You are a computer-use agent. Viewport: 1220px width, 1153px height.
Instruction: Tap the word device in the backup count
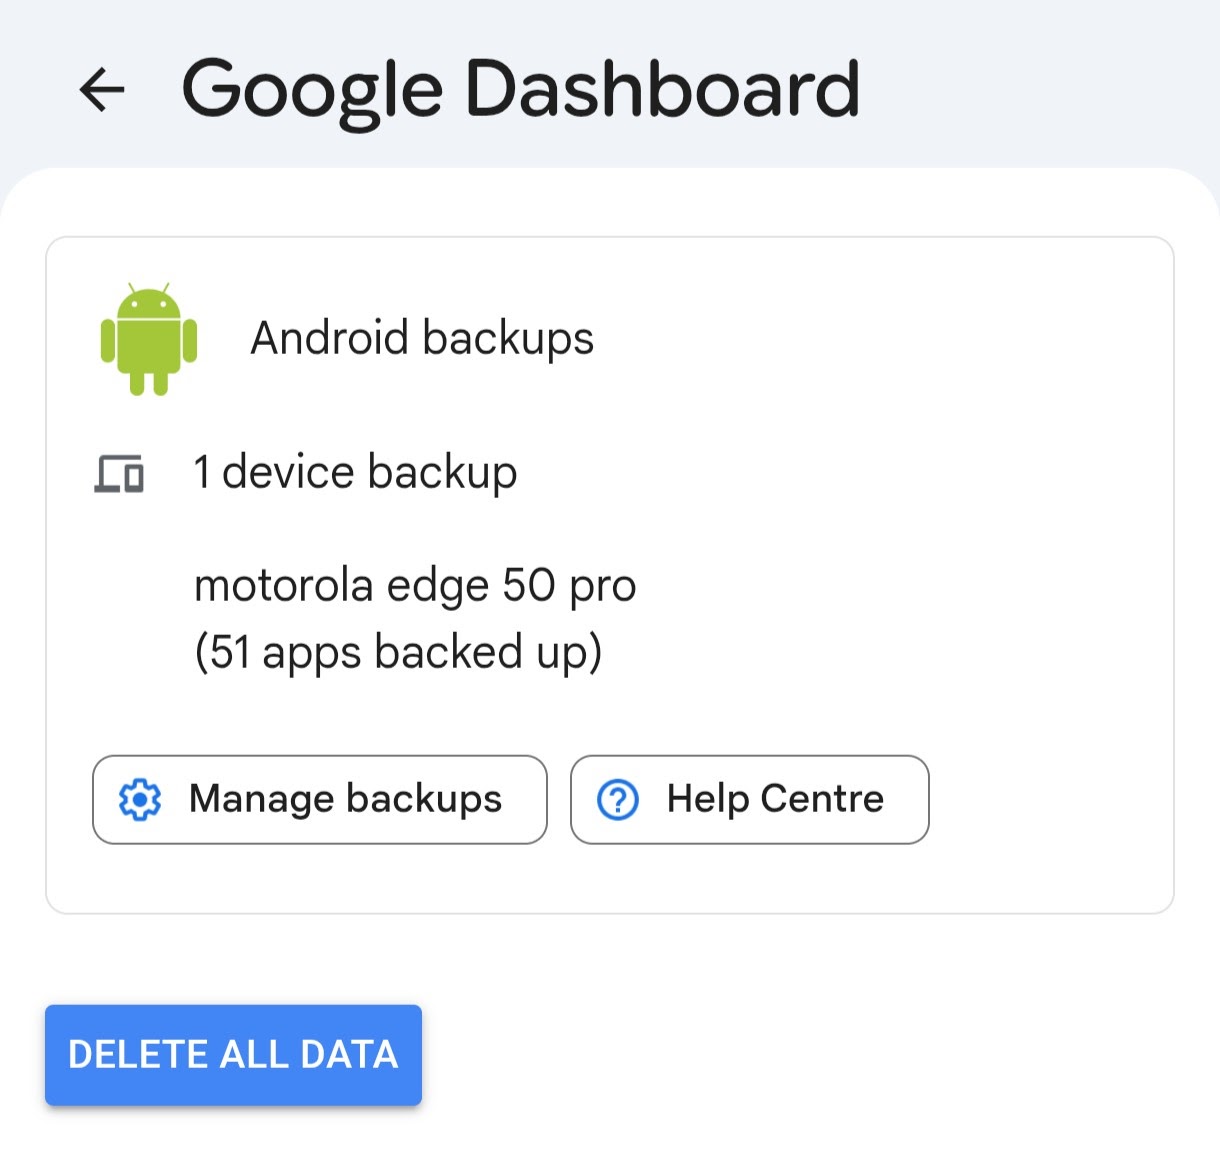pos(288,472)
